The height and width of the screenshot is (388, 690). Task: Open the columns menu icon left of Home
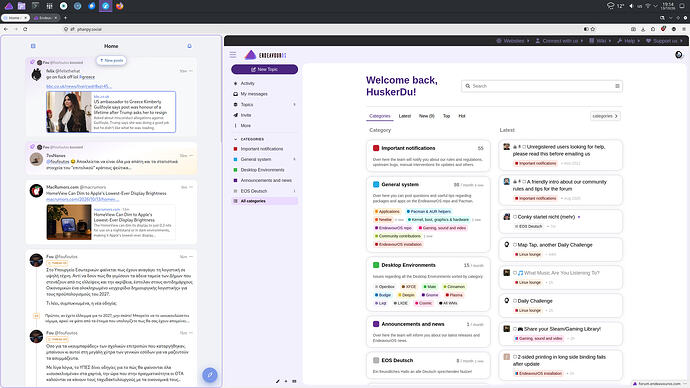coord(33,46)
